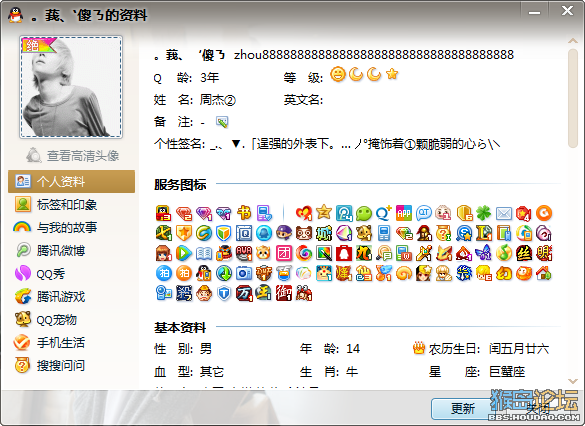
Task: Click the pink "团" group-buy icon
Action: (x=284, y=253)
